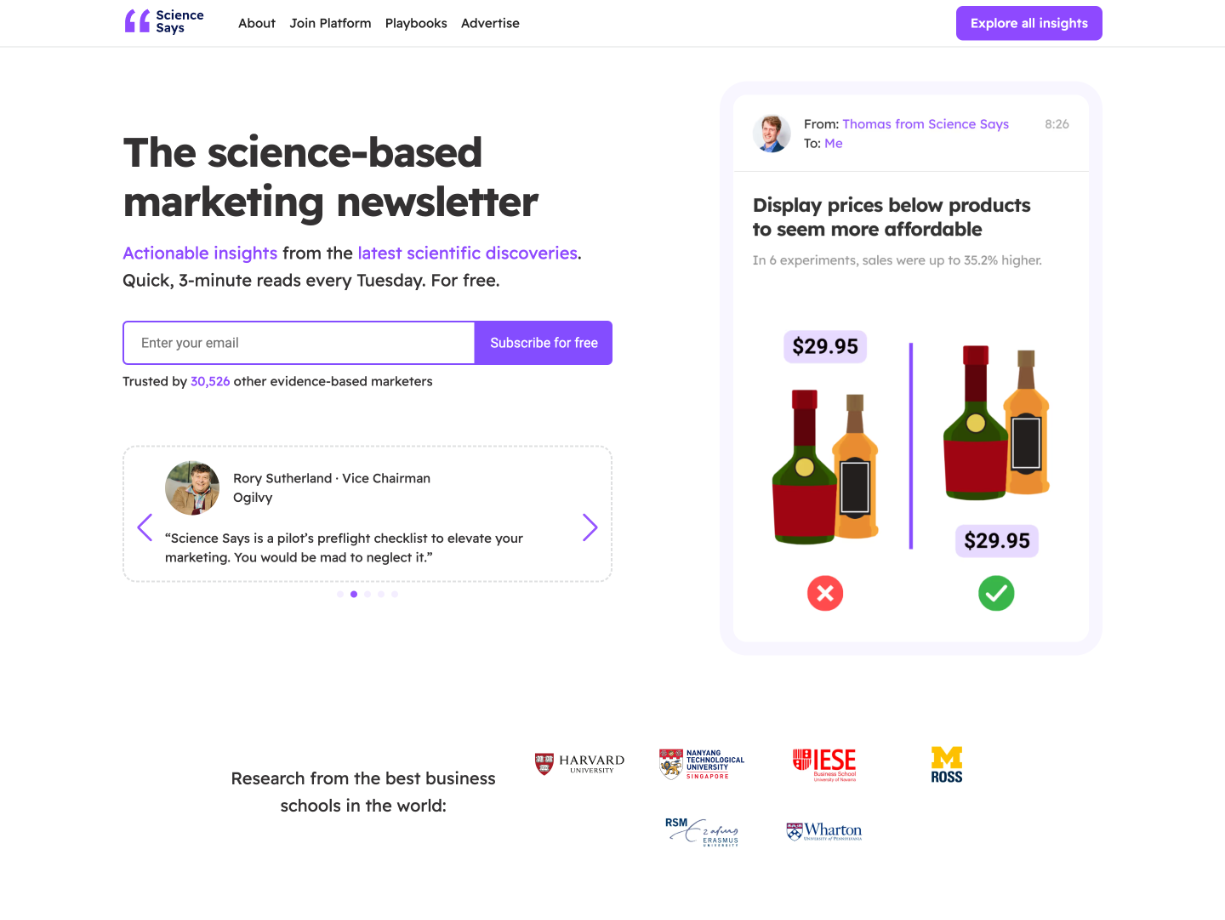1225x920 pixels.
Task: Click the Nanyang Technological University logo
Action: tap(702, 764)
